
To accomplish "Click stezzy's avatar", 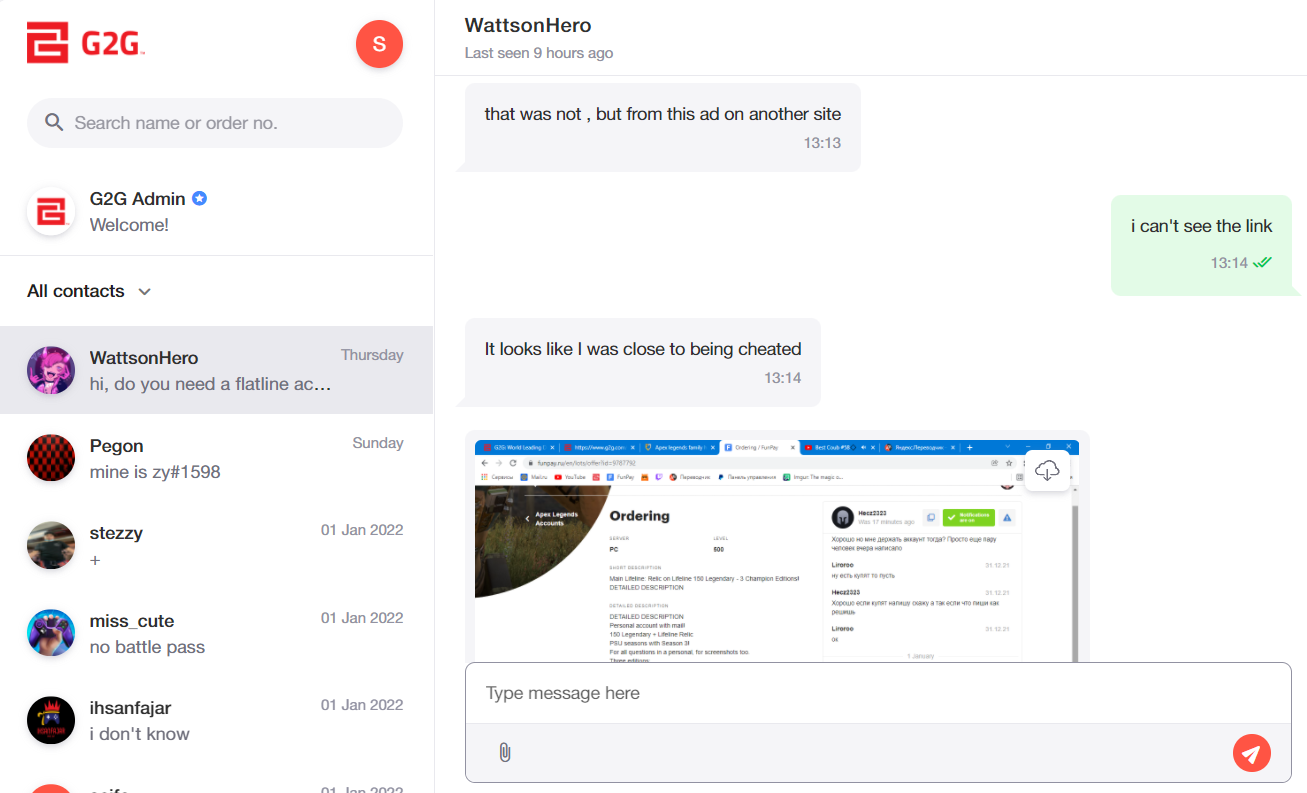I will (x=51, y=545).
